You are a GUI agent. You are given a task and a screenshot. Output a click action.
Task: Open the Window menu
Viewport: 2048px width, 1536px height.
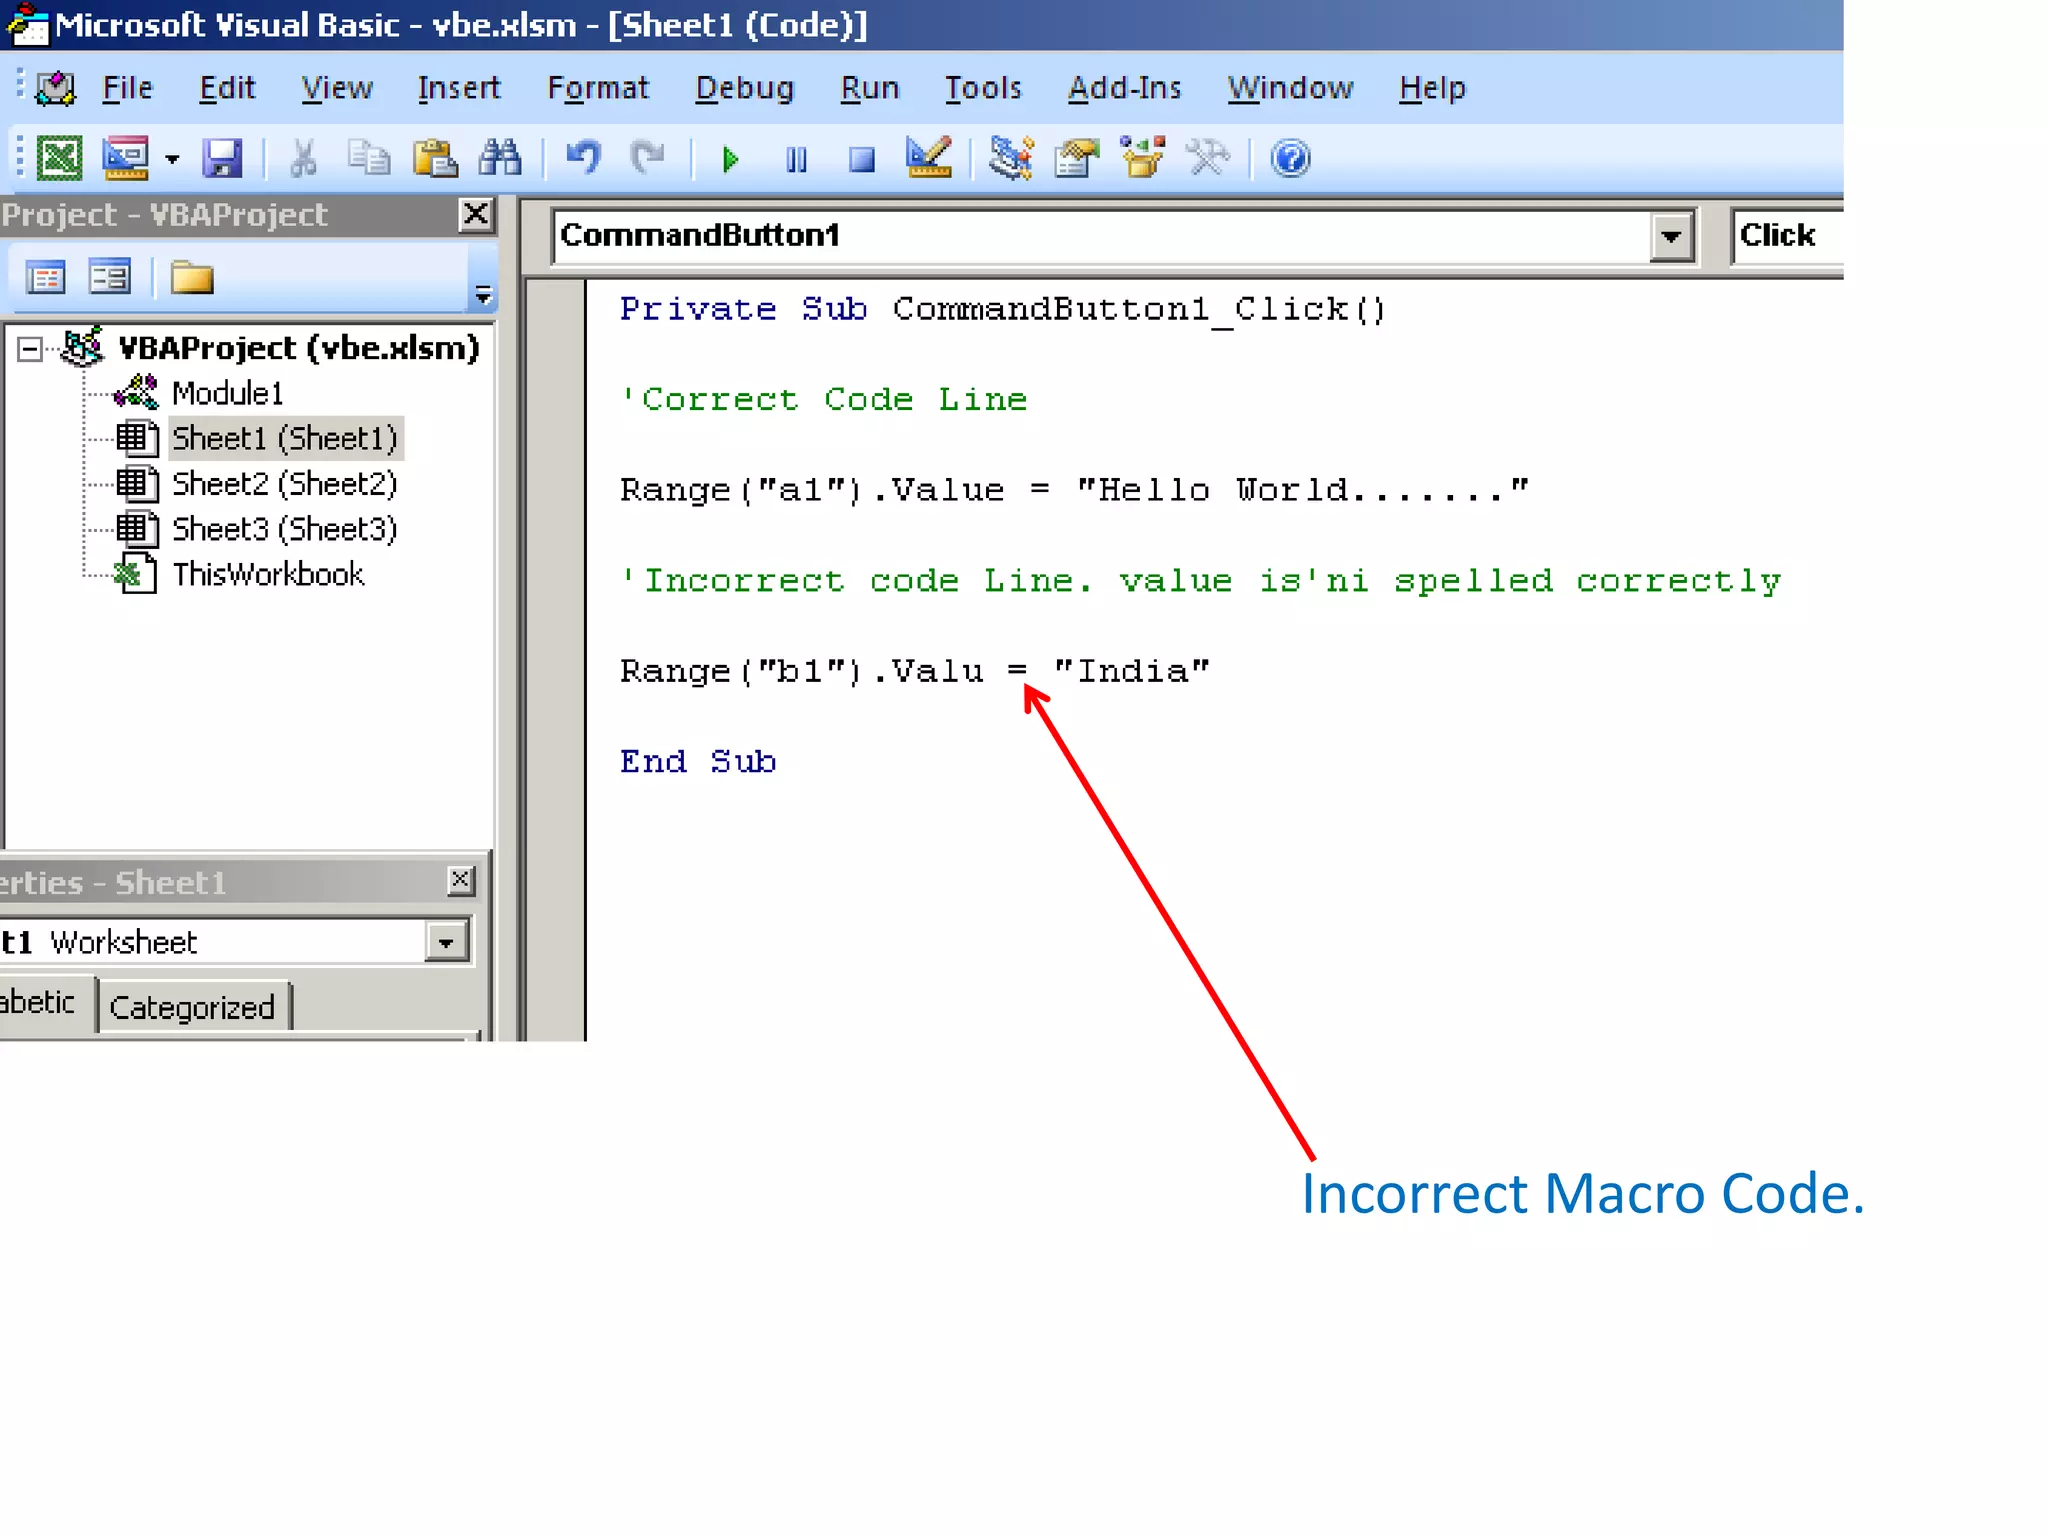(1290, 88)
